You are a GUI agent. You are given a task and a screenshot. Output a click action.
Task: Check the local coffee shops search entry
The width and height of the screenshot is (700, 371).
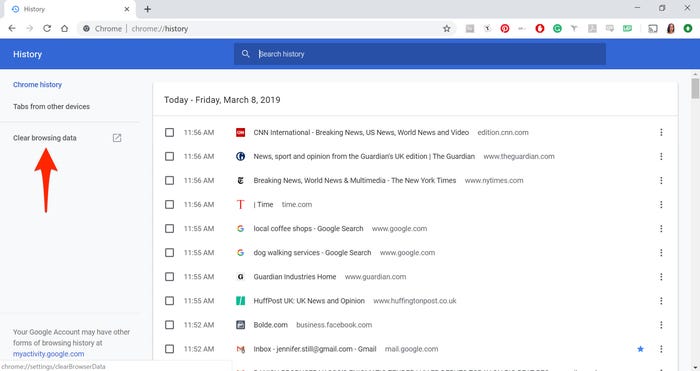click(x=170, y=229)
